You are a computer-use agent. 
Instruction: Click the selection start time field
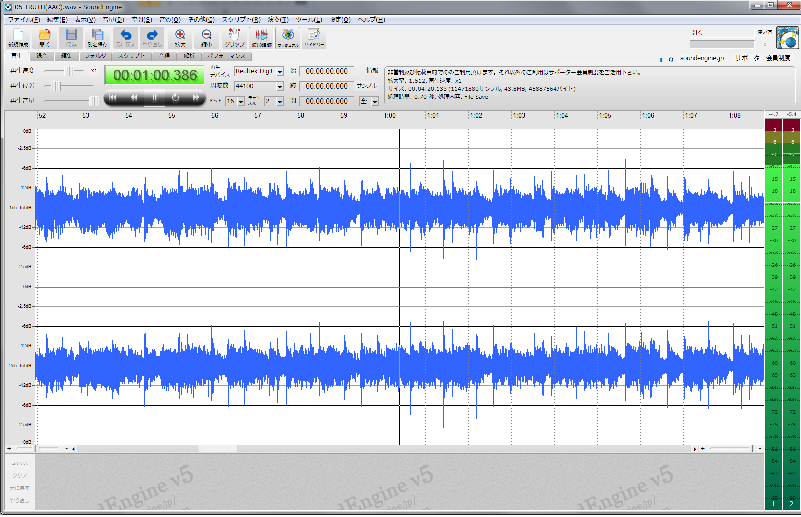point(326,72)
